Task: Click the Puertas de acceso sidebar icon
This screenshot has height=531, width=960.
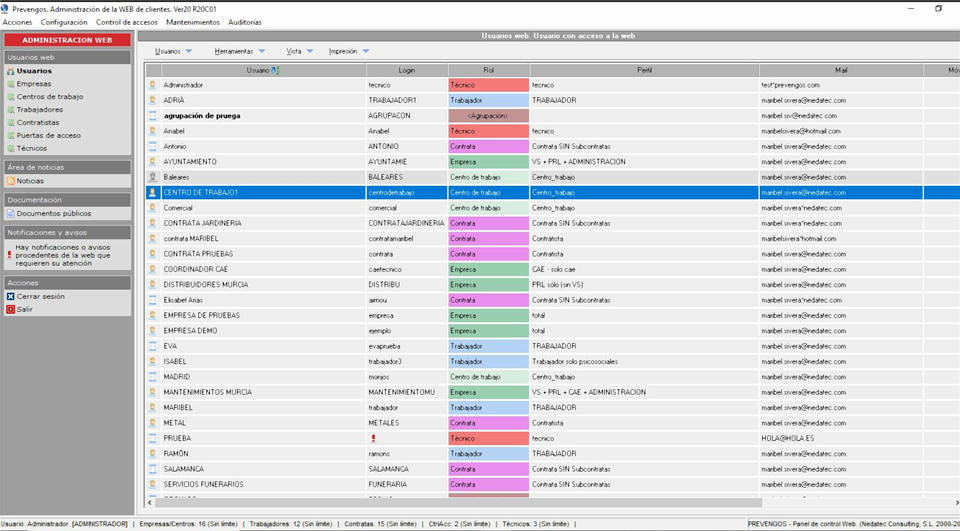Action: point(10,135)
